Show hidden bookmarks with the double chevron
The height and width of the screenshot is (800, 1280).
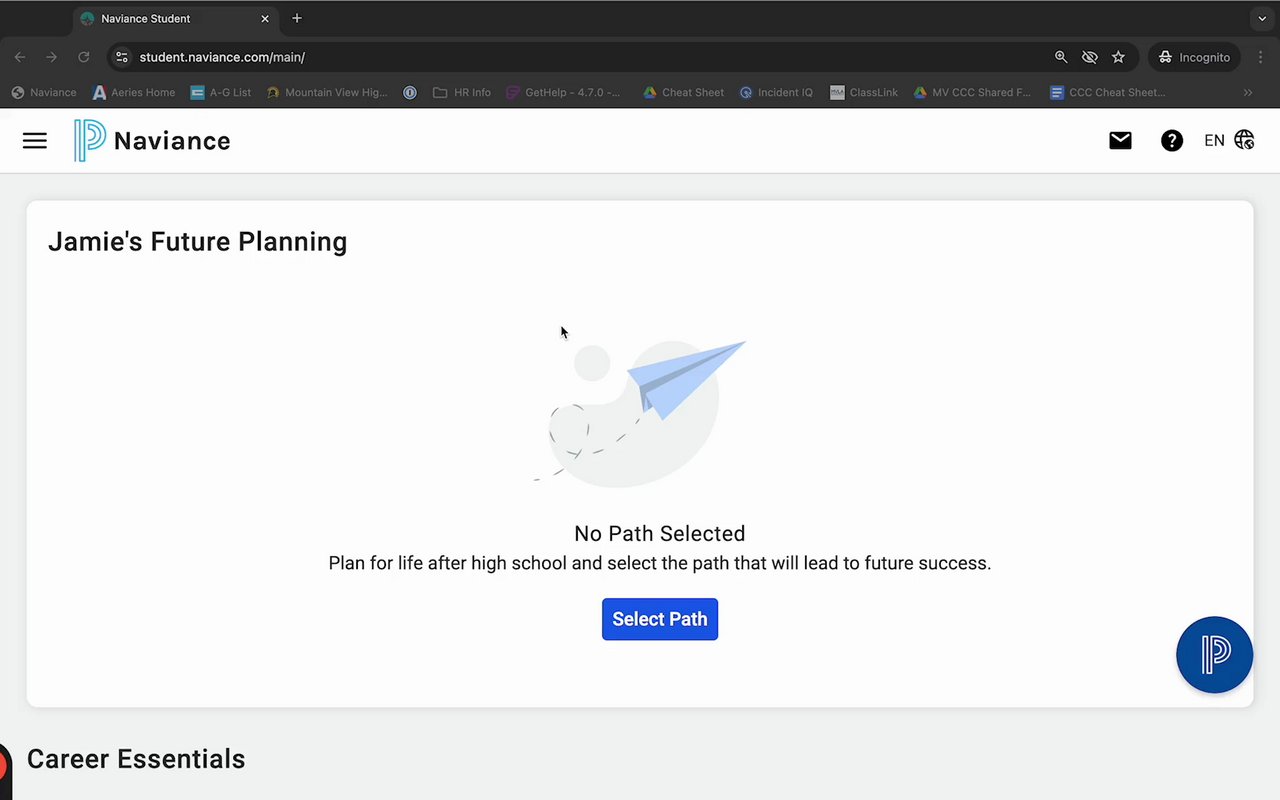(1248, 92)
